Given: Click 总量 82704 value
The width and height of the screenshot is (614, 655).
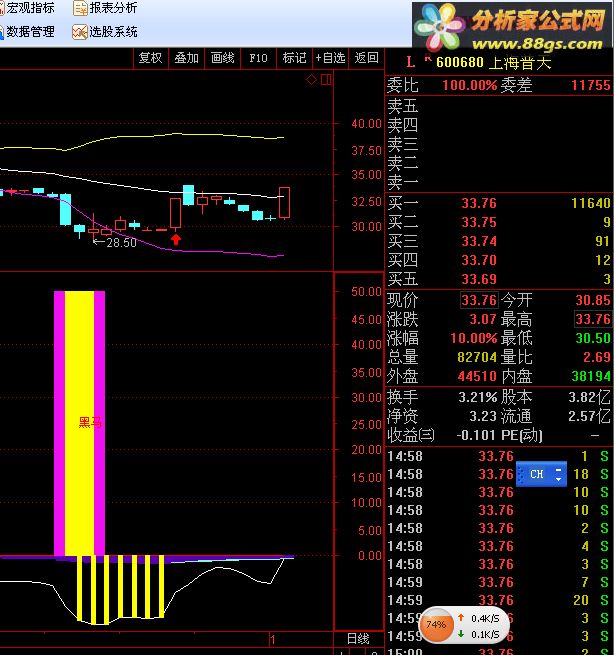Looking at the screenshot, I should tap(477, 357).
